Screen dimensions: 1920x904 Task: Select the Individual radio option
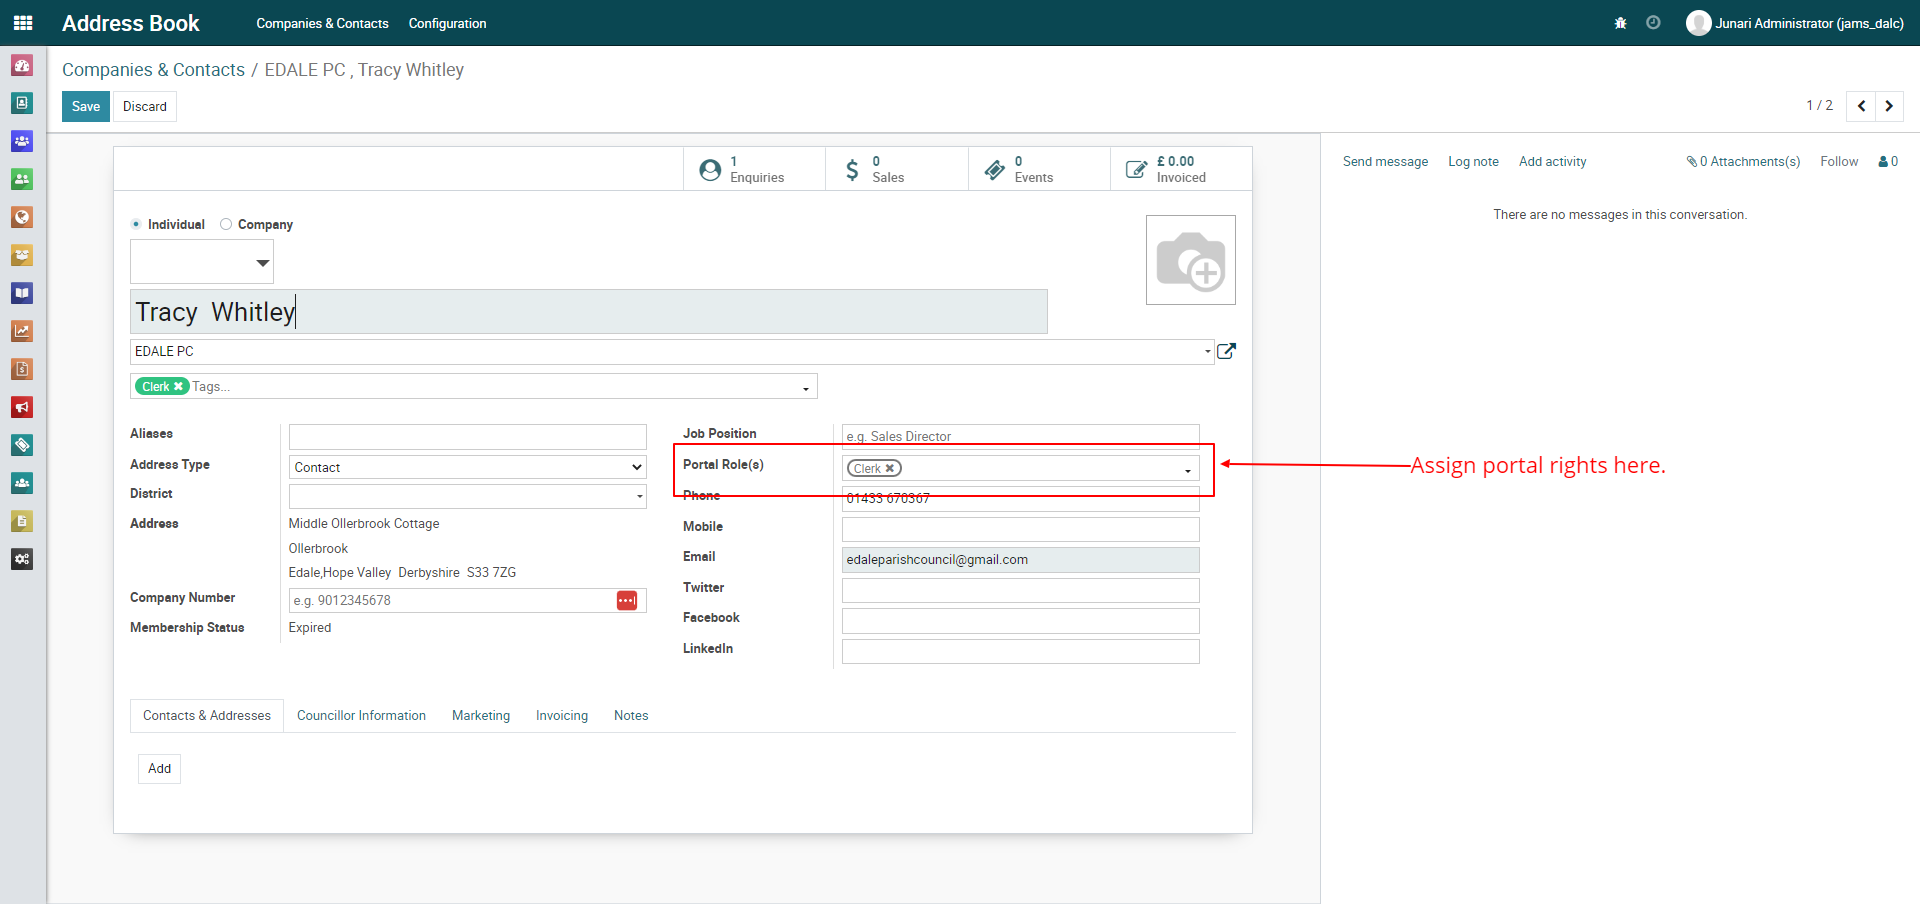pyautogui.click(x=136, y=224)
